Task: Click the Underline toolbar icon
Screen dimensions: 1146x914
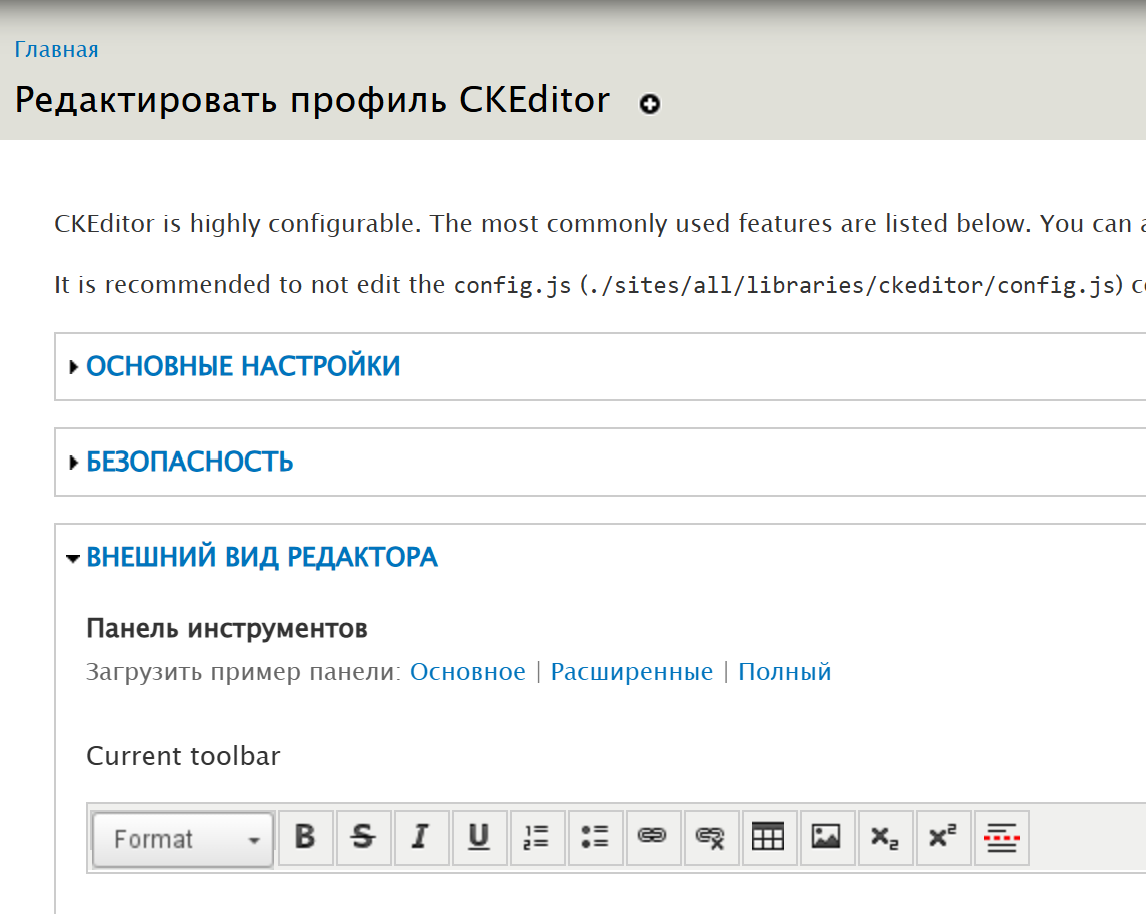Action: click(479, 837)
